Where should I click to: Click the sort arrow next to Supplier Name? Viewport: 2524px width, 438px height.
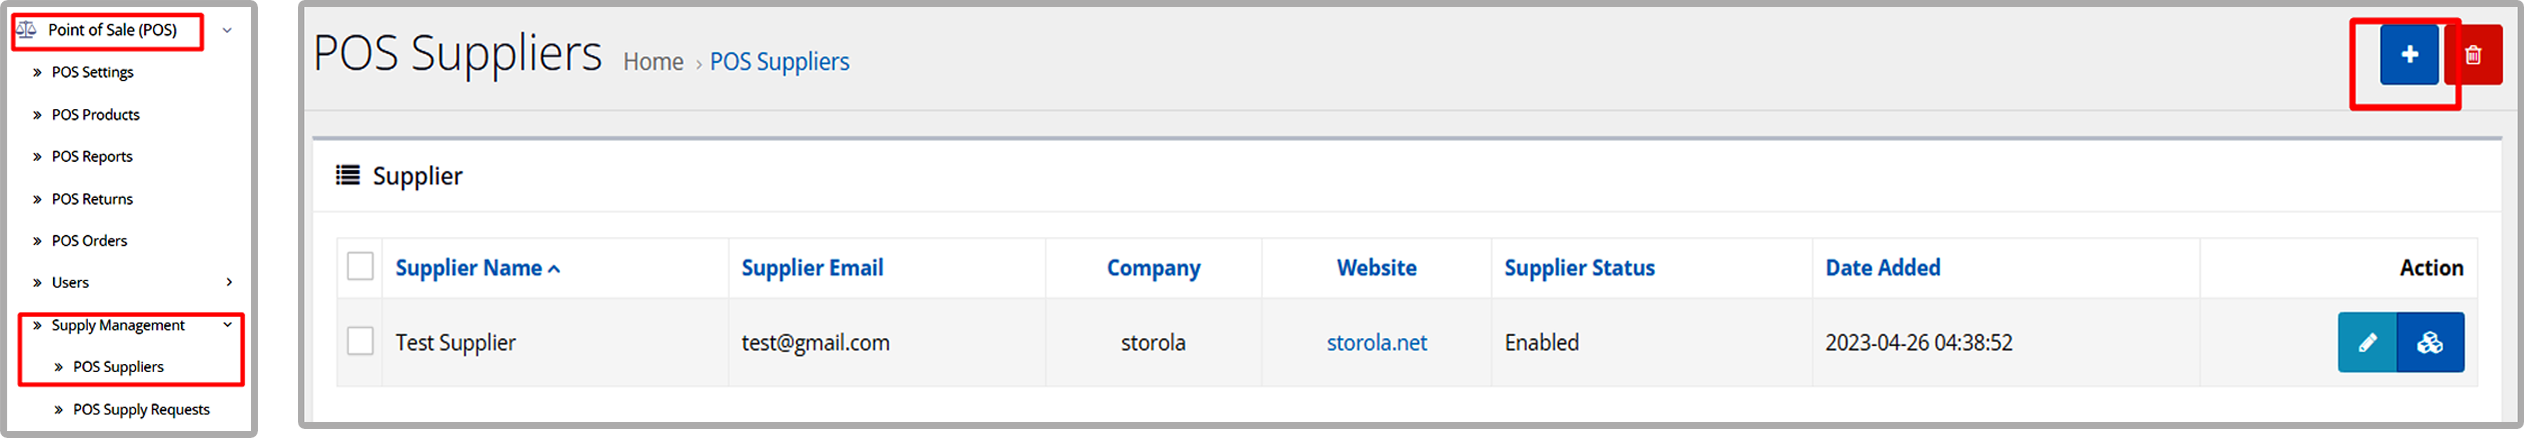[x=554, y=269]
